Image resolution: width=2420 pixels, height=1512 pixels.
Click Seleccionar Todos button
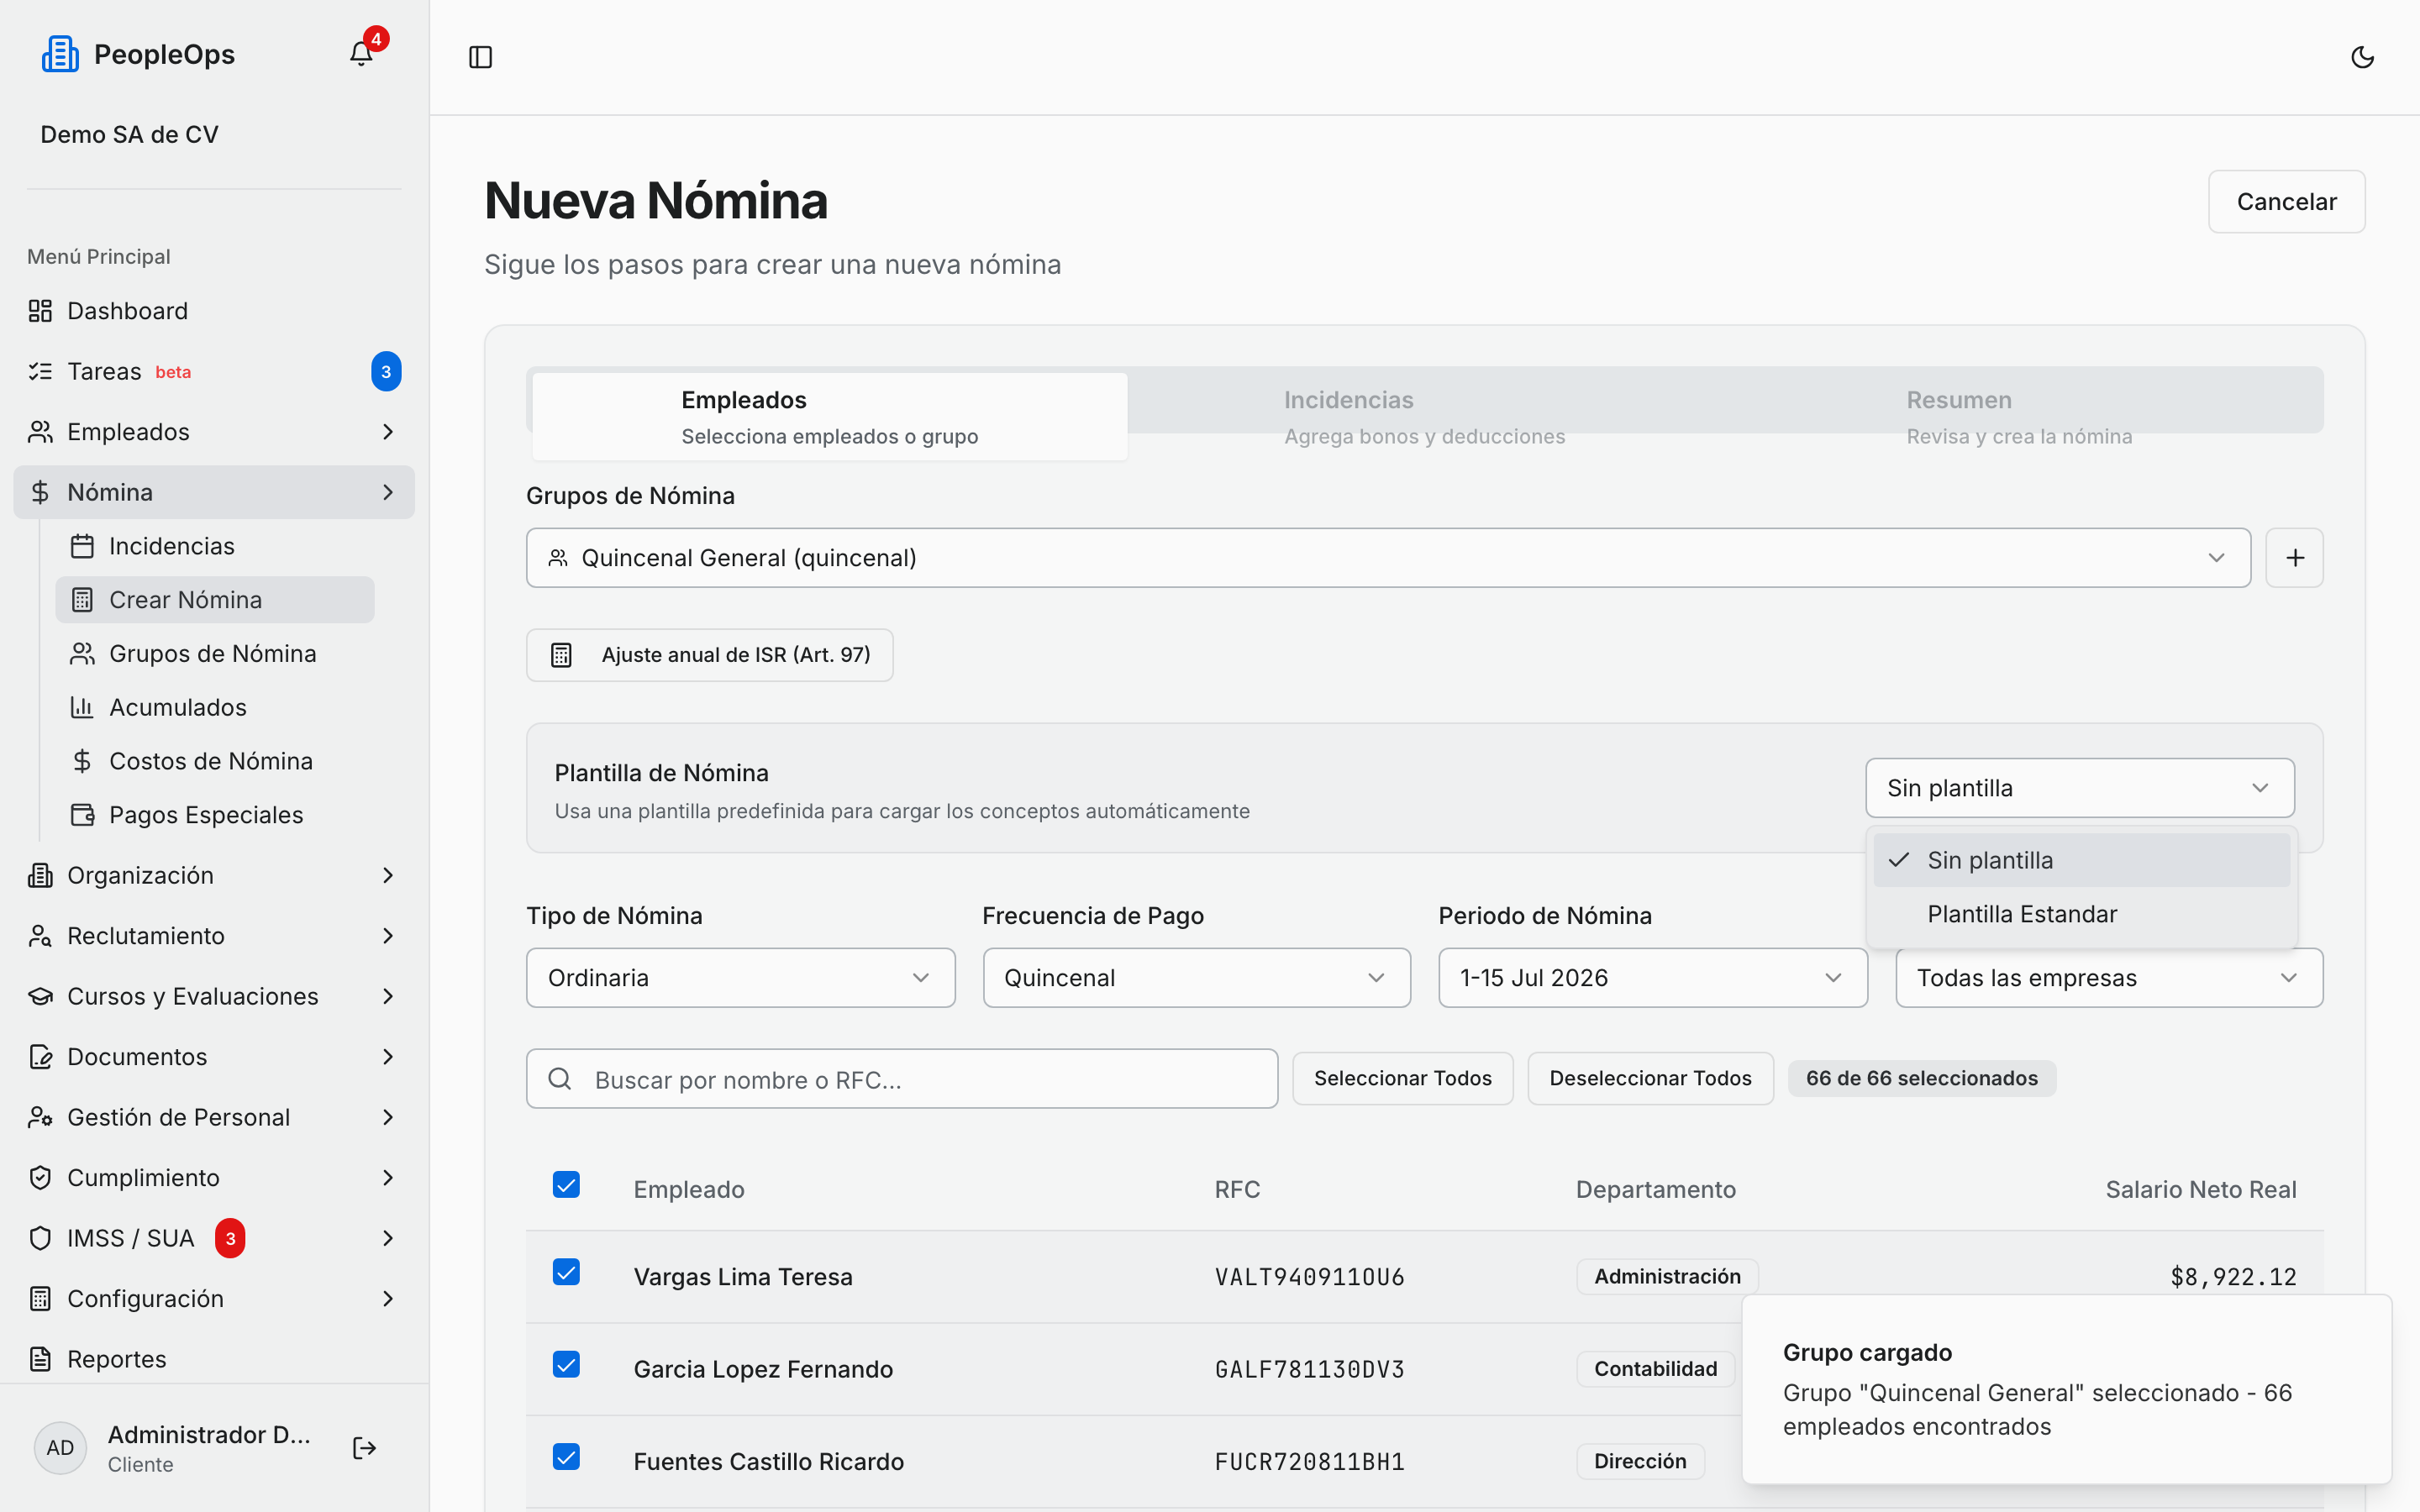coord(1402,1078)
